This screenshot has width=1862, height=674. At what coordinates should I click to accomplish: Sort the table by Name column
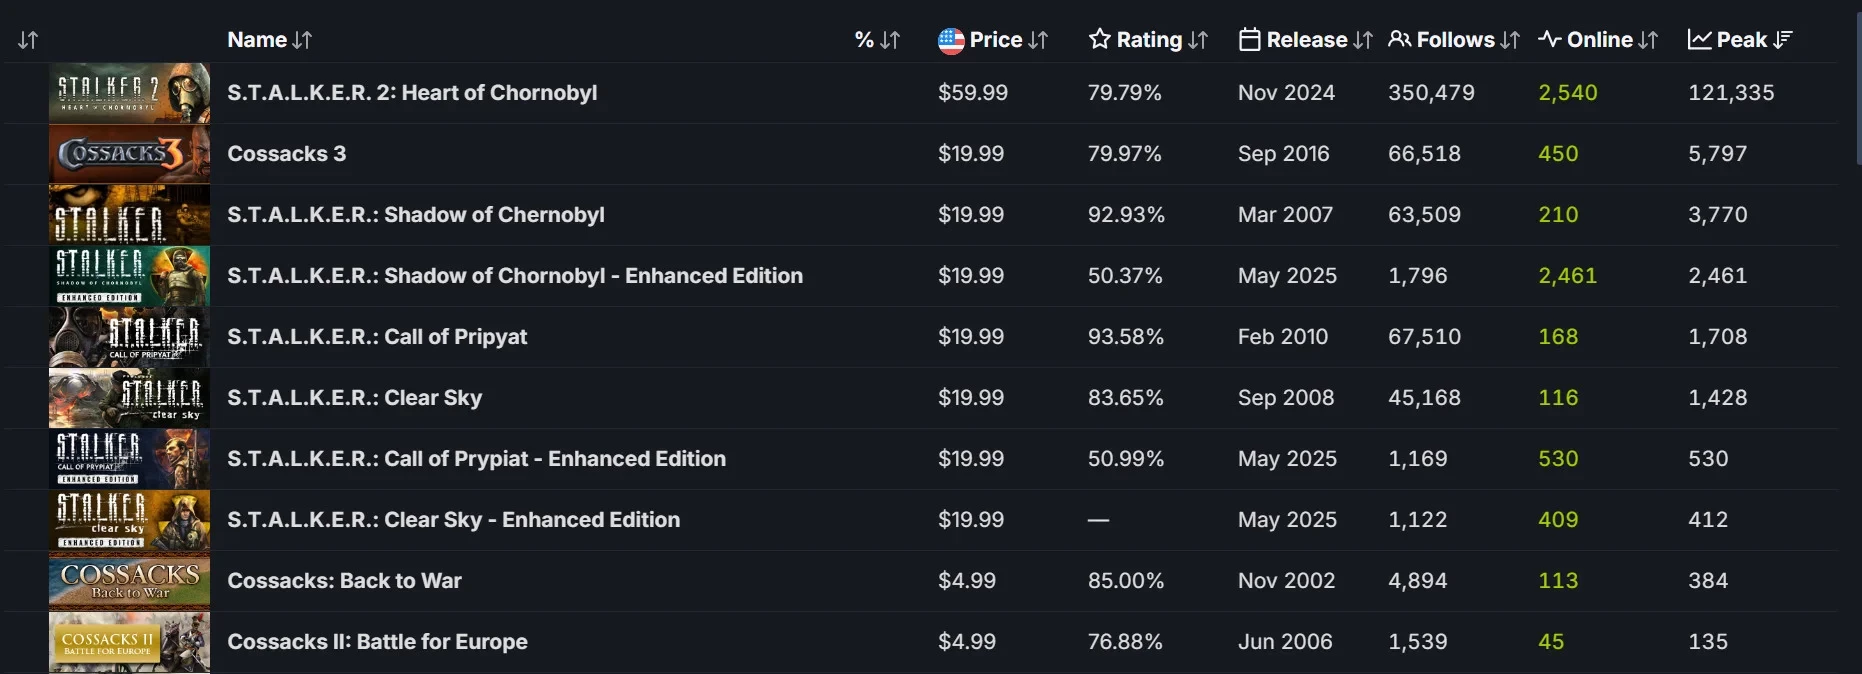pyautogui.click(x=269, y=40)
